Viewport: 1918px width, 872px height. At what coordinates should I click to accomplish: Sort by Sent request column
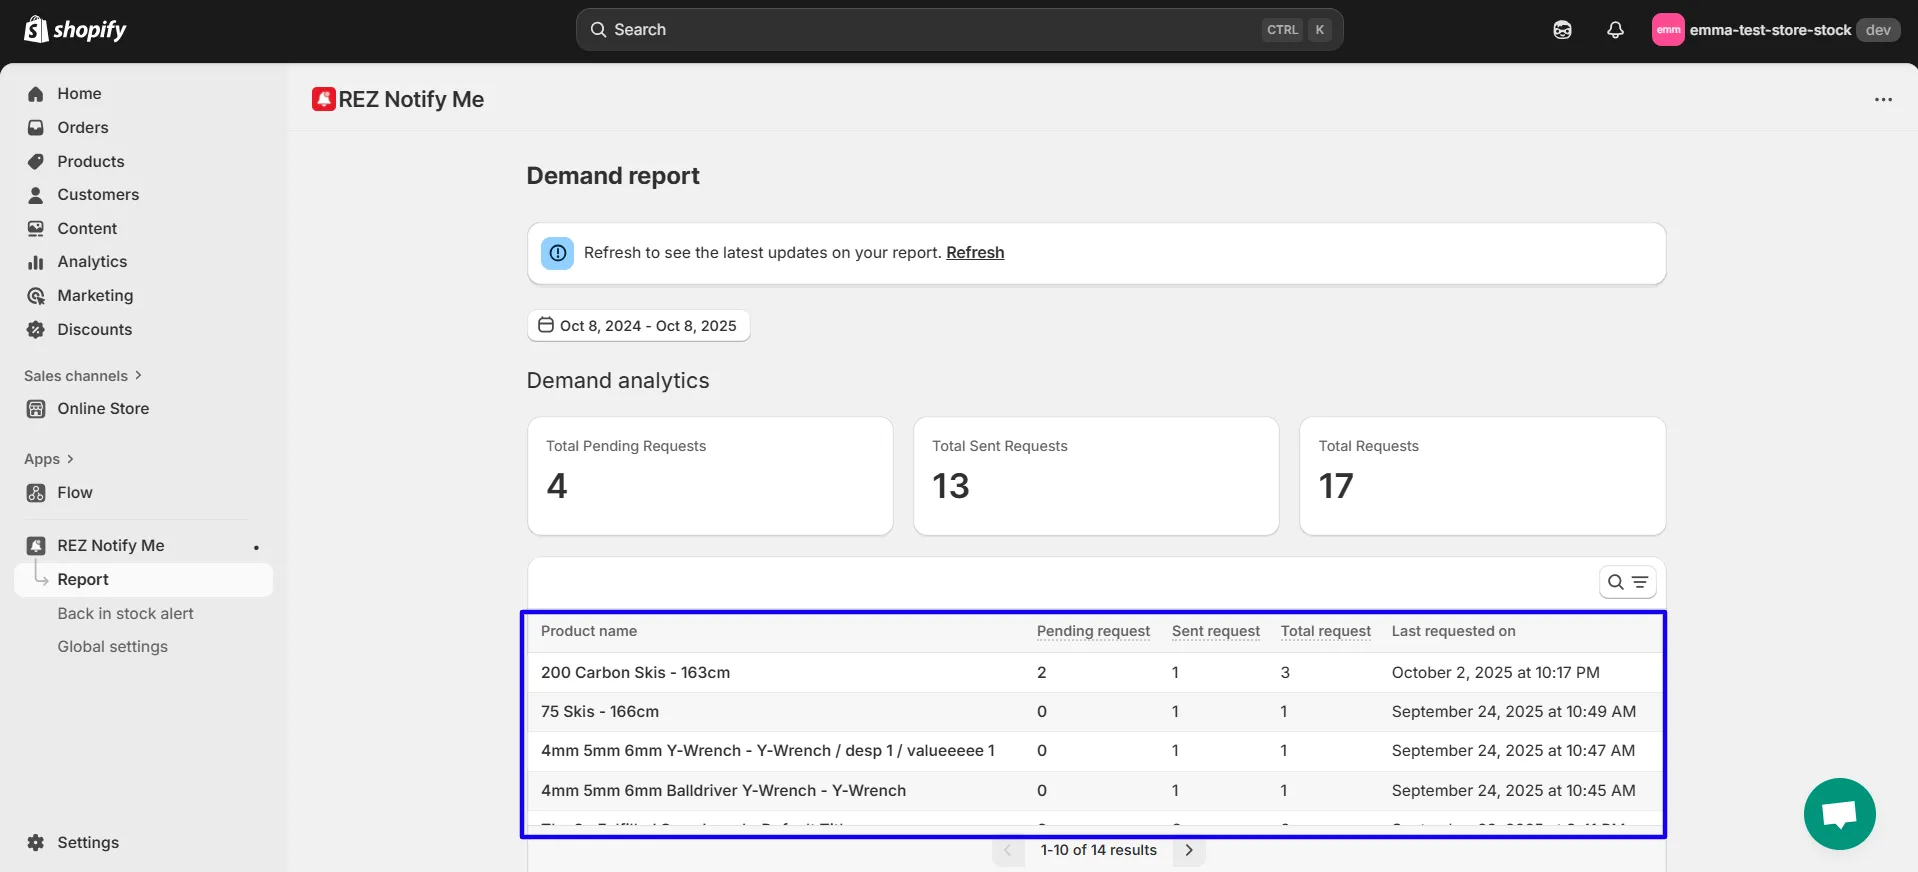1216,631
